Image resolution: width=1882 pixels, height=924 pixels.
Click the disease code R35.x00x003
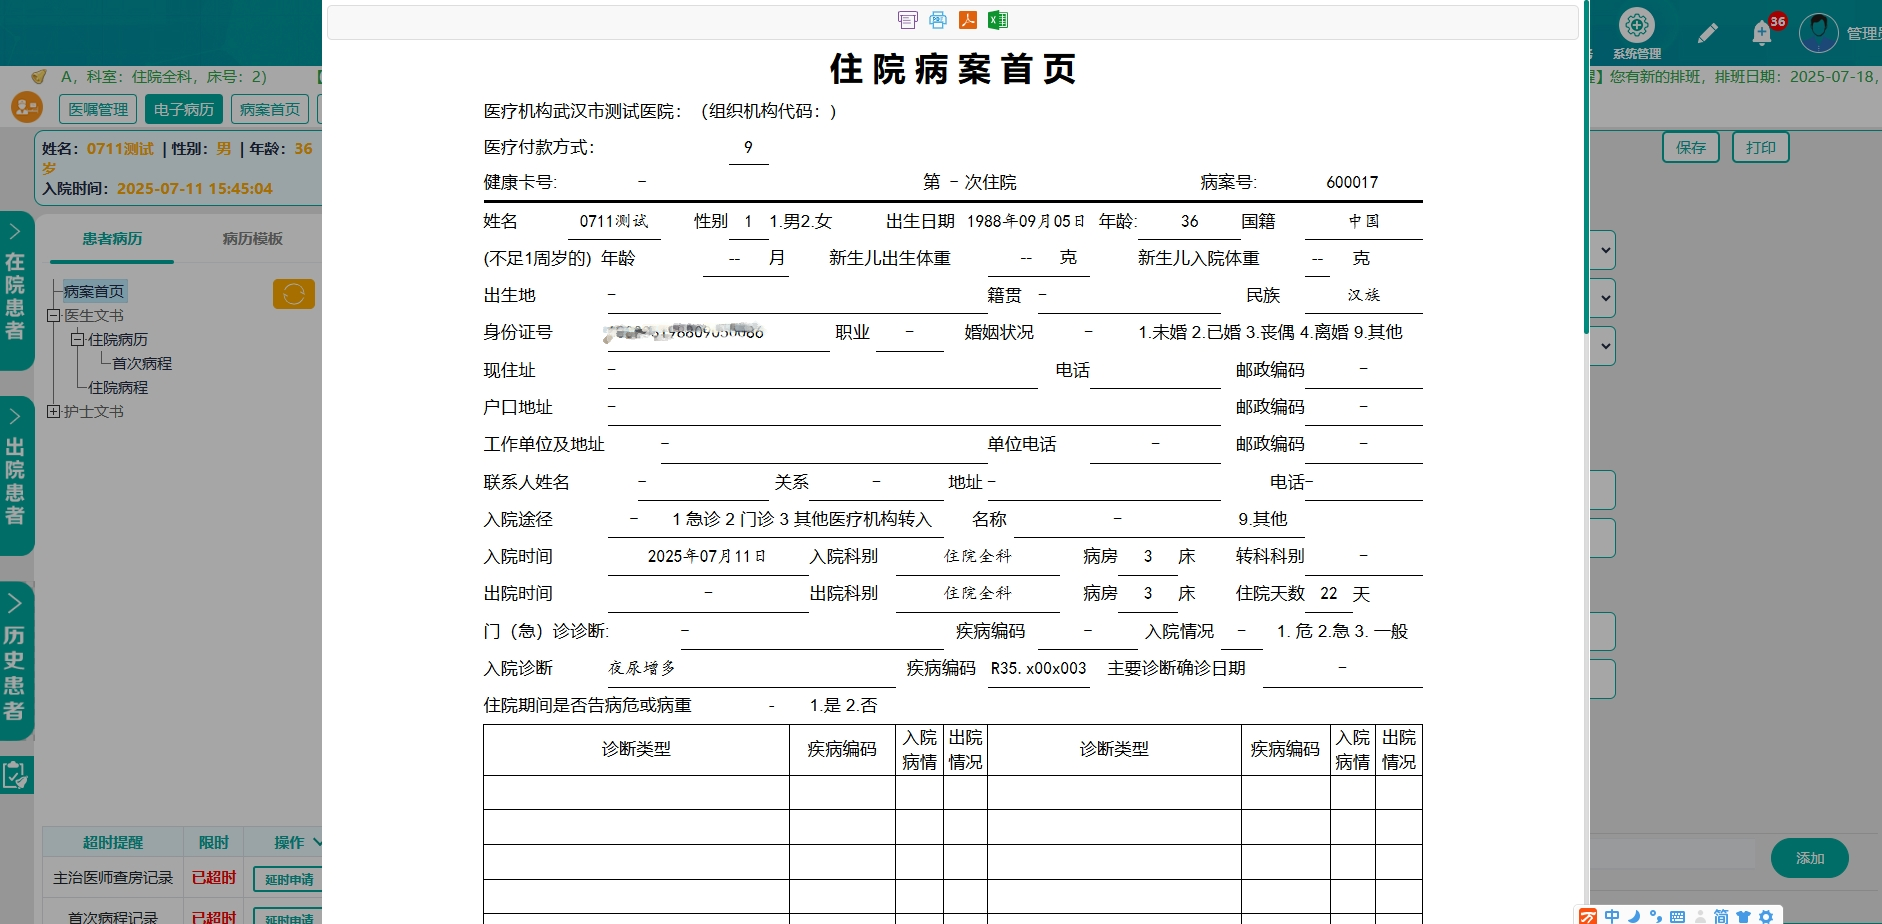click(1038, 668)
